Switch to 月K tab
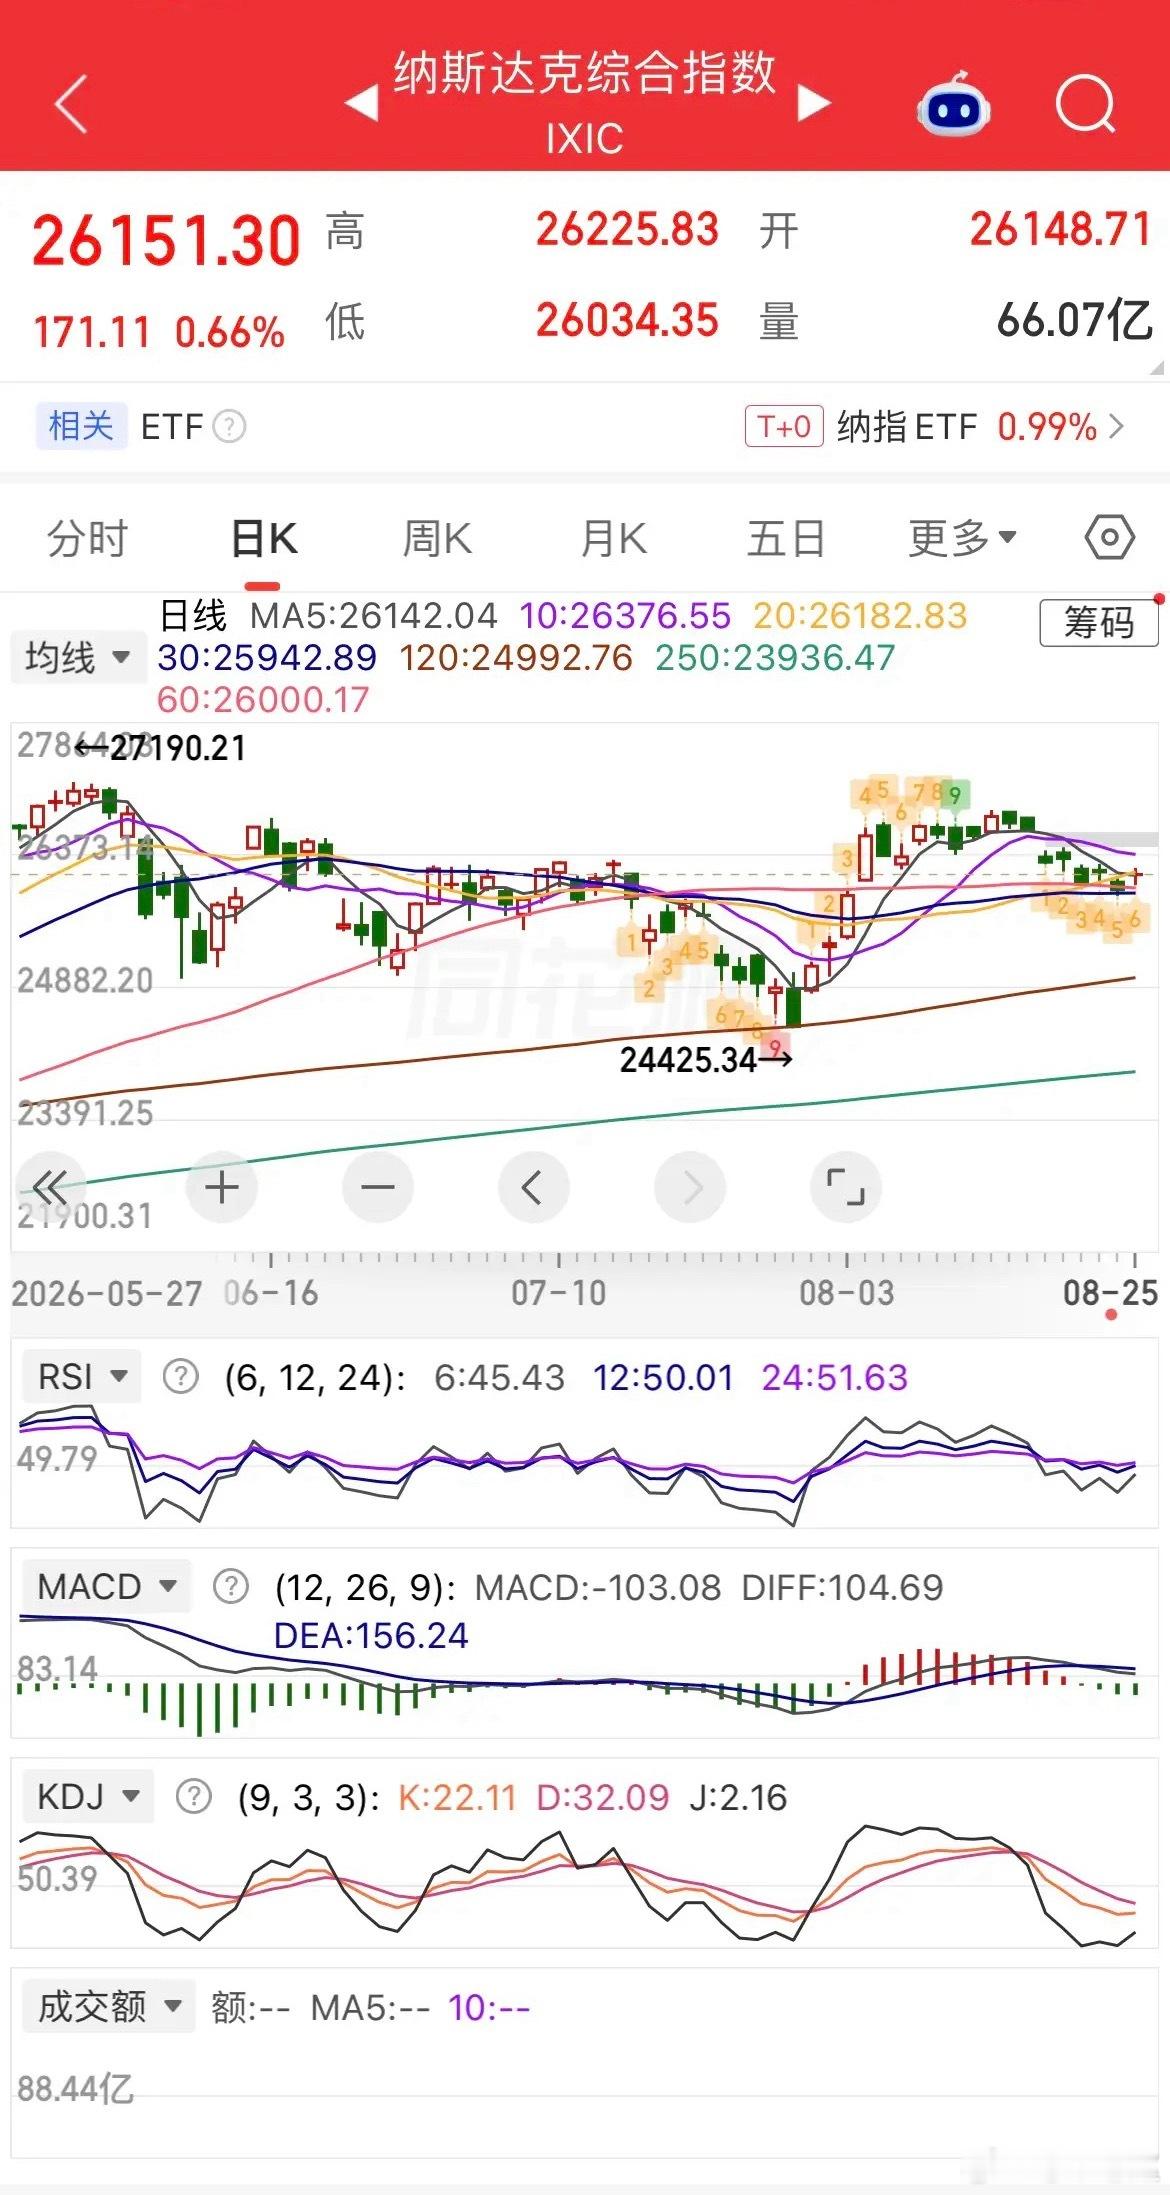 click(x=614, y=539)
